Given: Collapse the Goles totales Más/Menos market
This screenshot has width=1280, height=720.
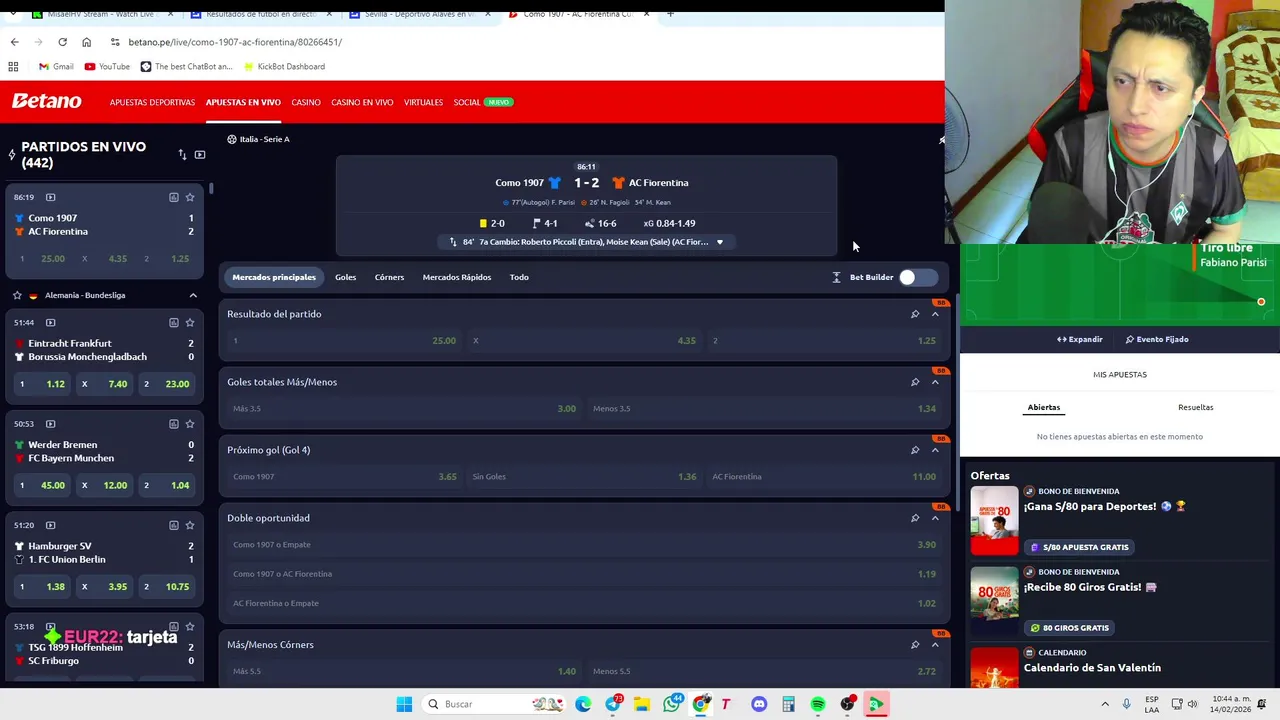Looking at the screenshot, I should point(935,382).
